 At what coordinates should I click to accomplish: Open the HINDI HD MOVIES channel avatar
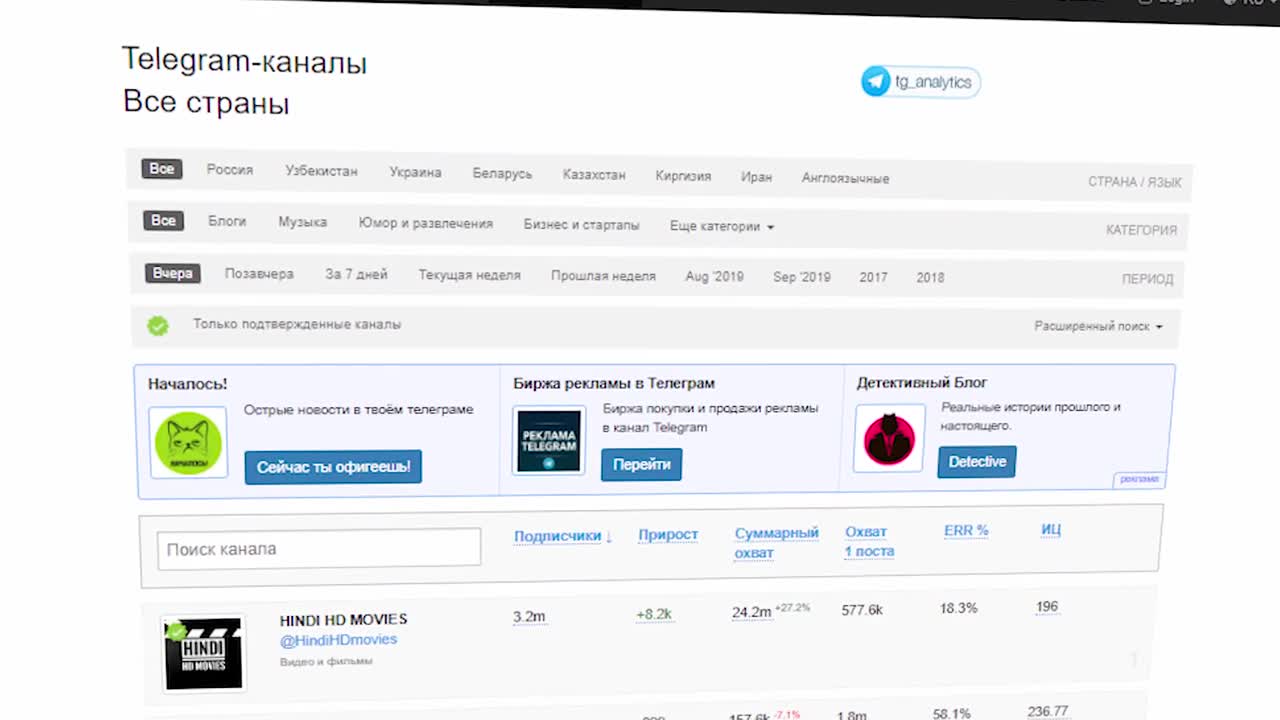203,653
